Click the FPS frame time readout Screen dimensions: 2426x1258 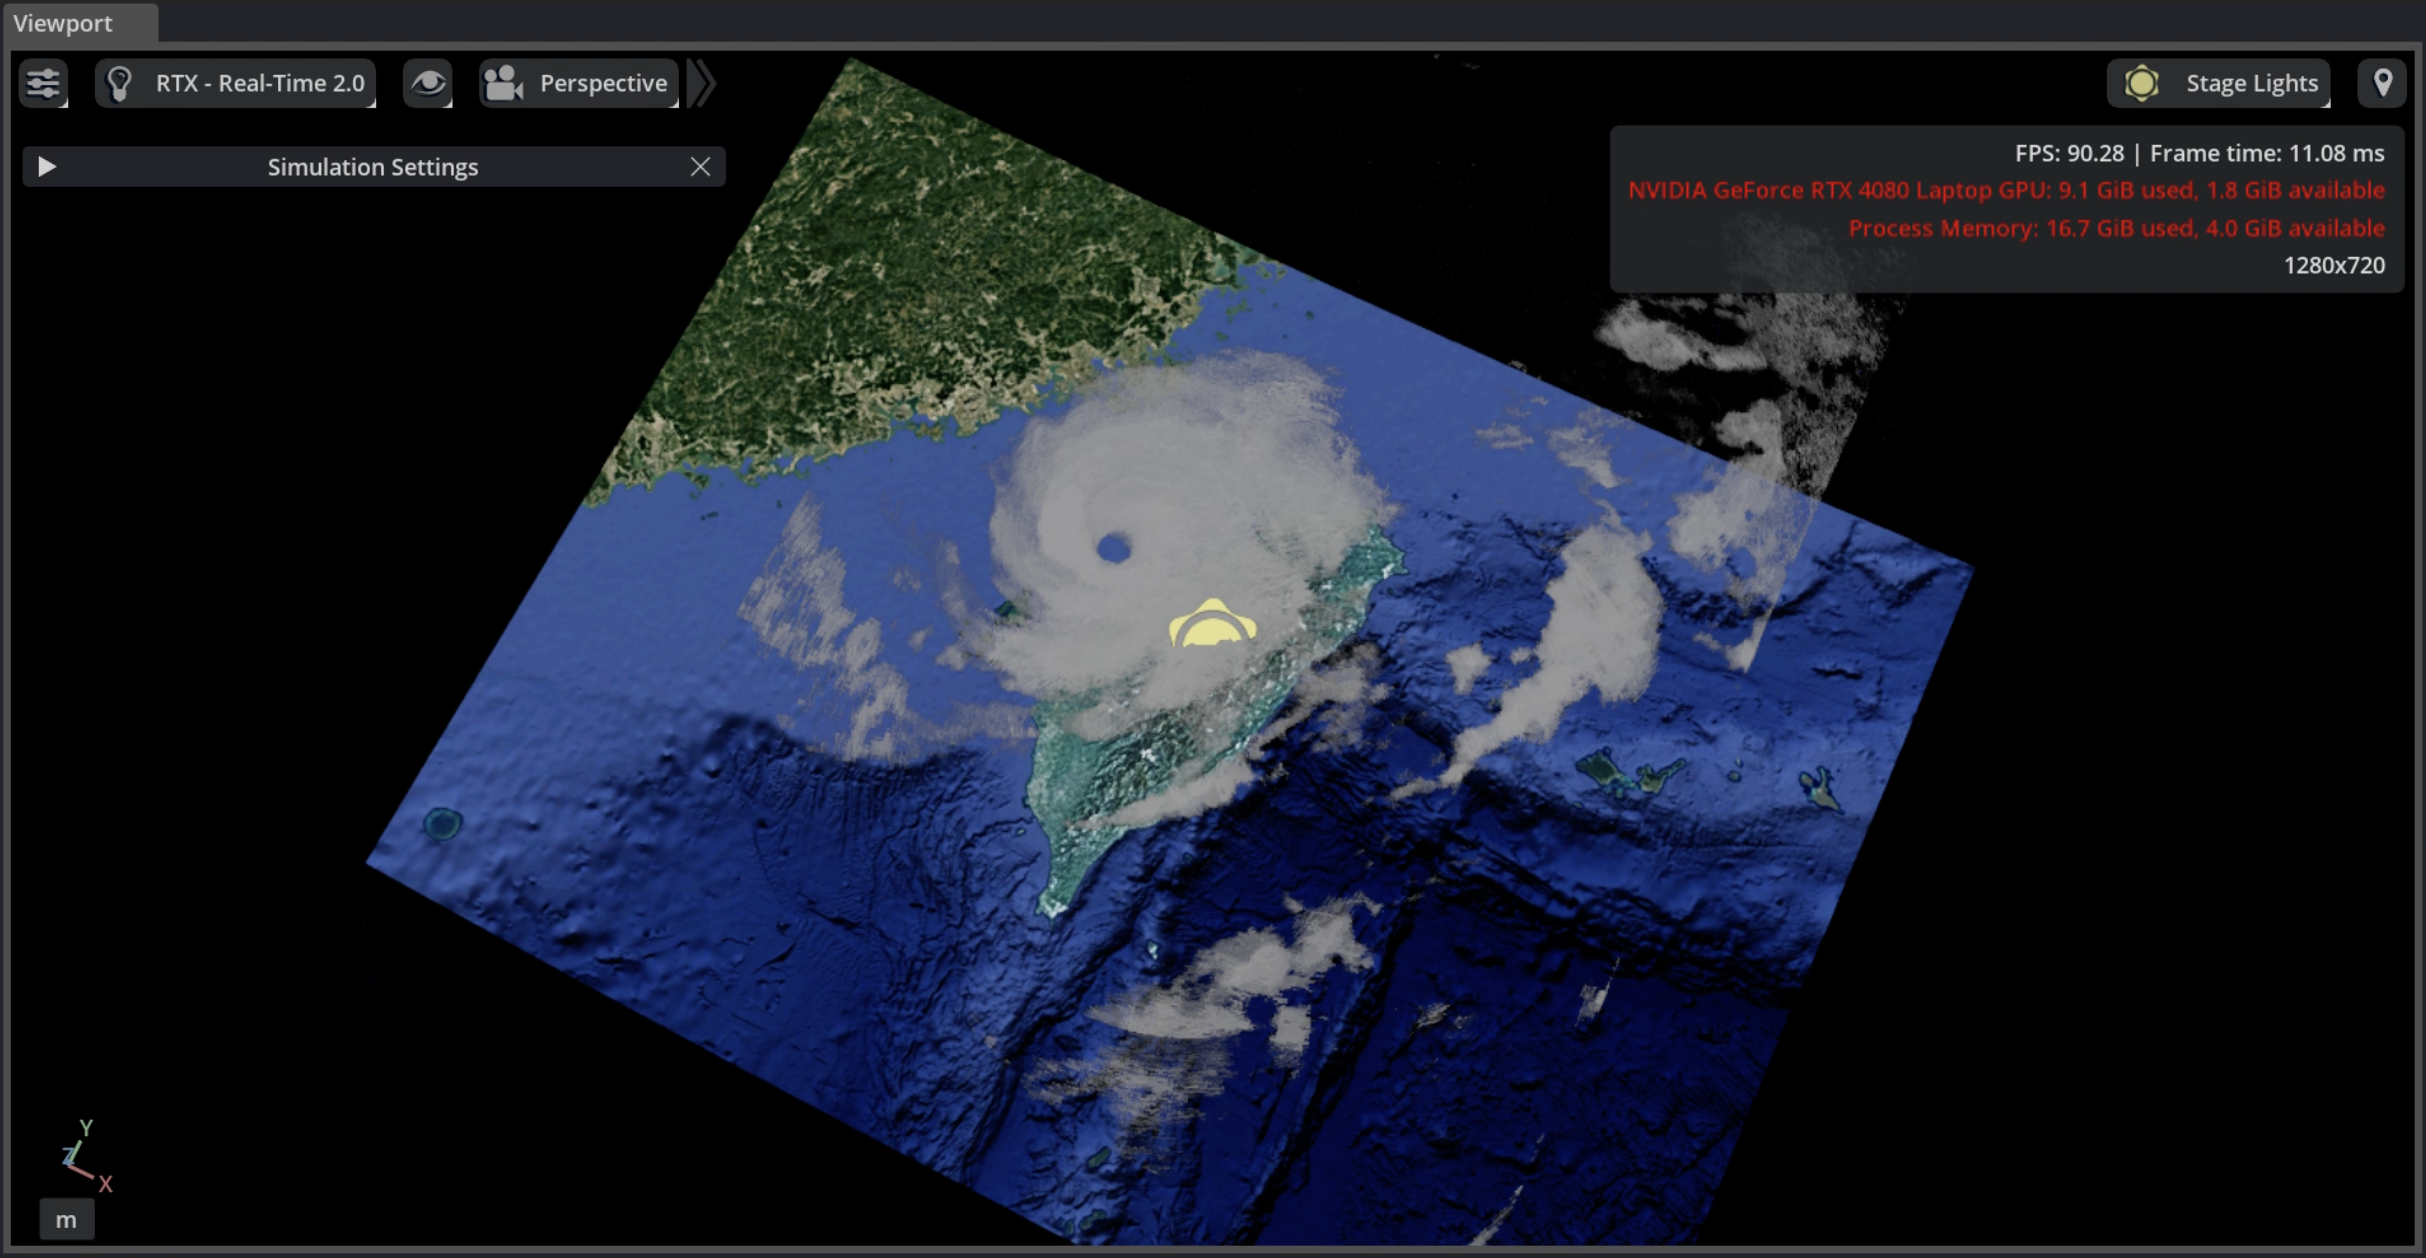2199,153
